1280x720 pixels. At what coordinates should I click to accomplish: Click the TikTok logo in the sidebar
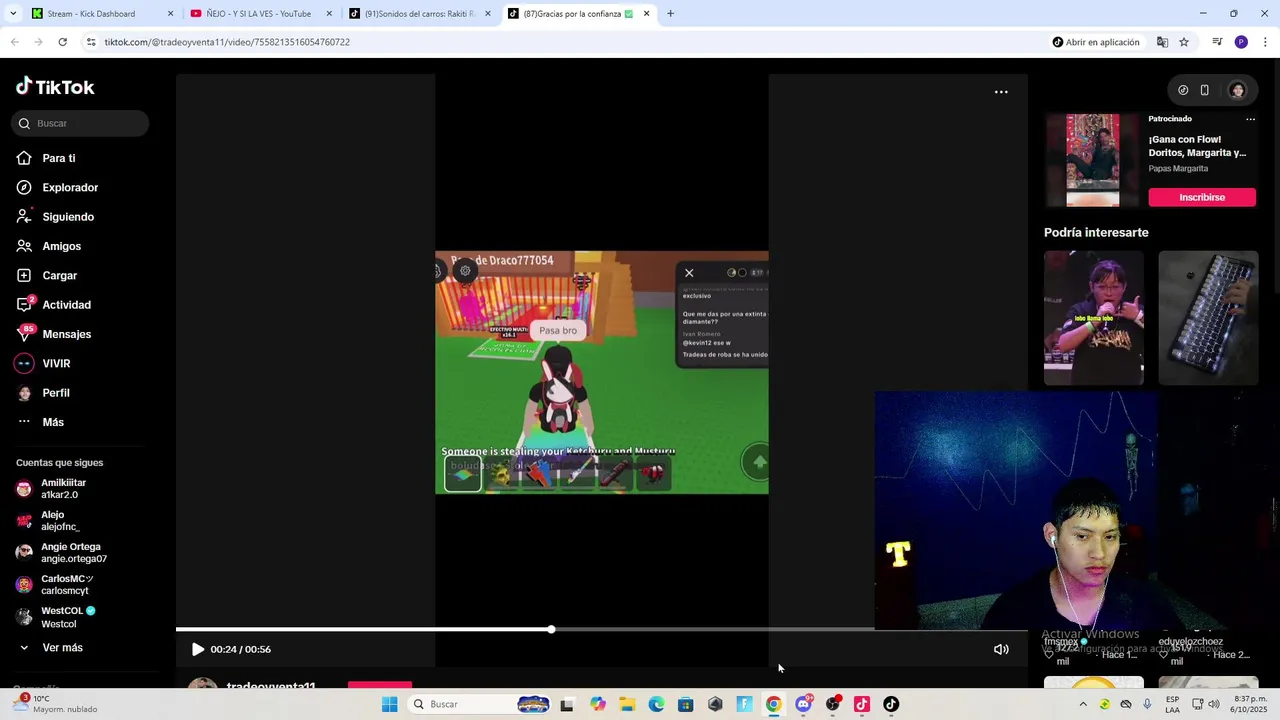pyautogui.click(x=55, y=87)
